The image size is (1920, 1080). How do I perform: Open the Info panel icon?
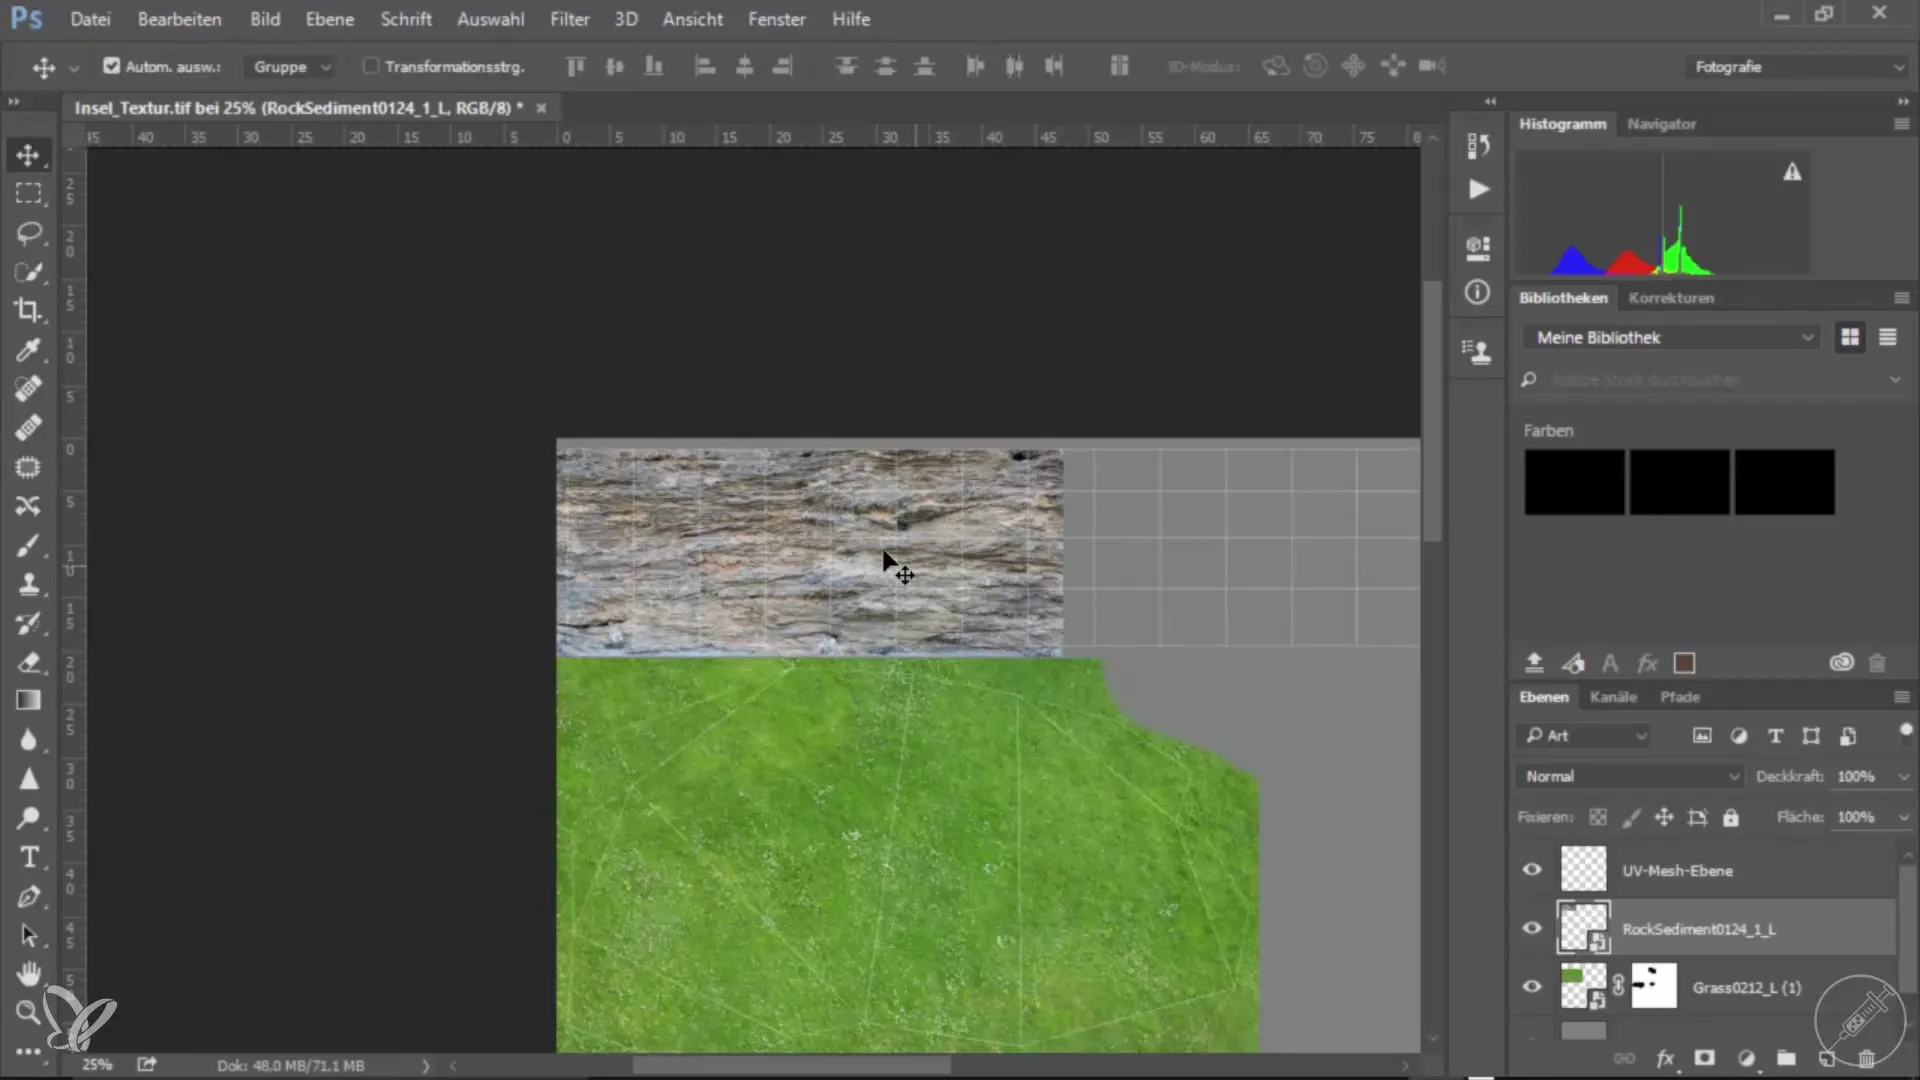(1477, 293)
